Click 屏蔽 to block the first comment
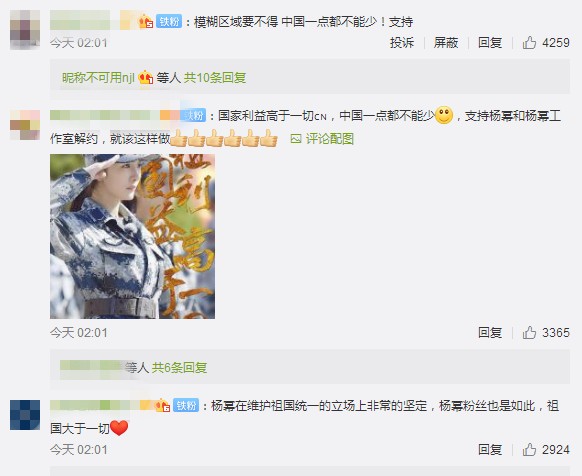This screenshot has width=582, height=476. pyautogui.click(x=446, y=43)
